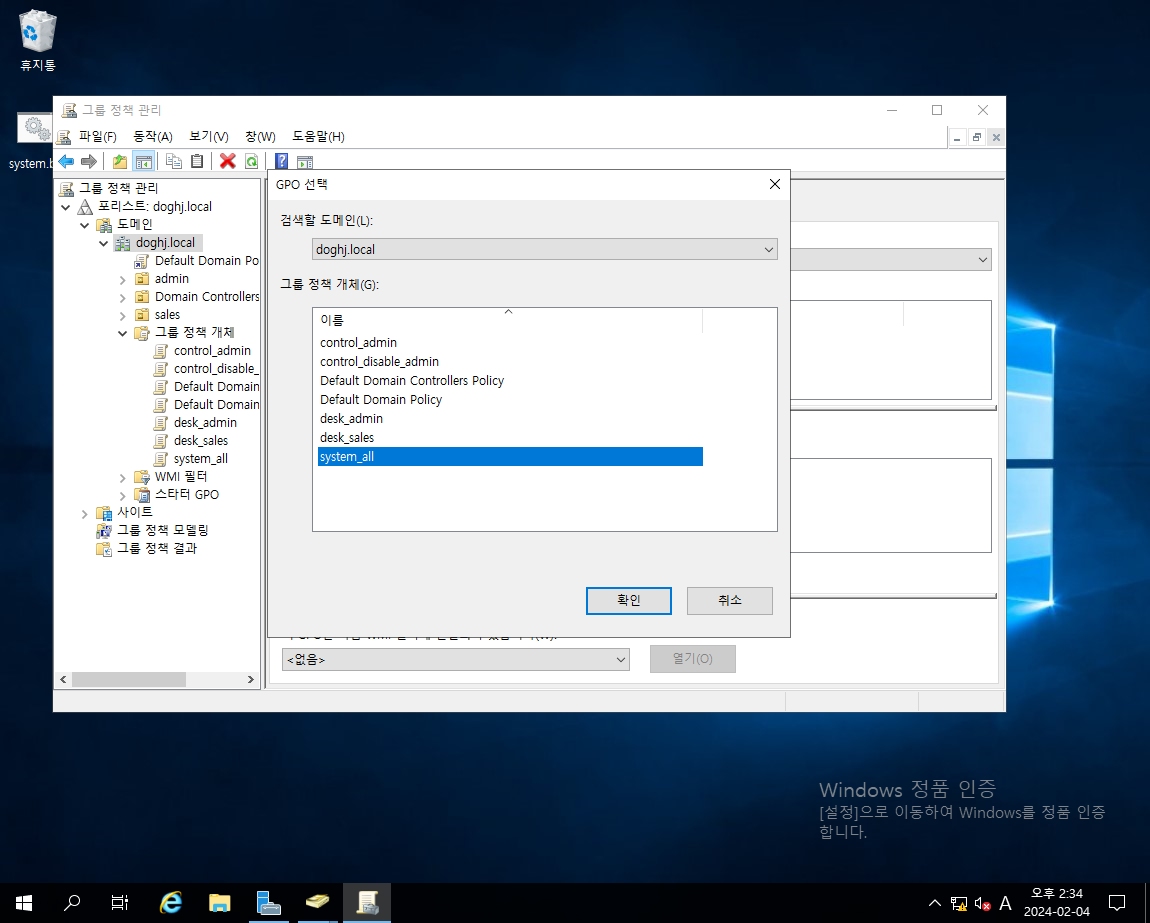Click the yellow tool taskbar icon

(x=318, y=902)
